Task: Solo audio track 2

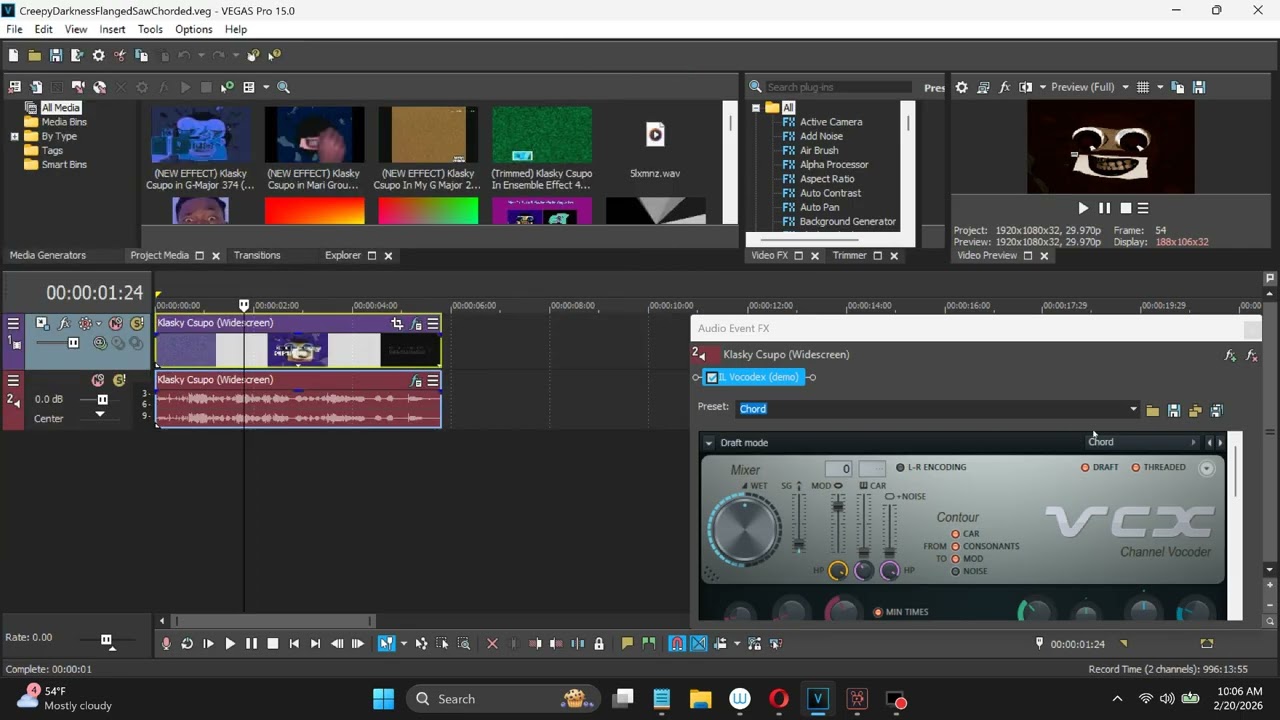Action: pos(119,380)
